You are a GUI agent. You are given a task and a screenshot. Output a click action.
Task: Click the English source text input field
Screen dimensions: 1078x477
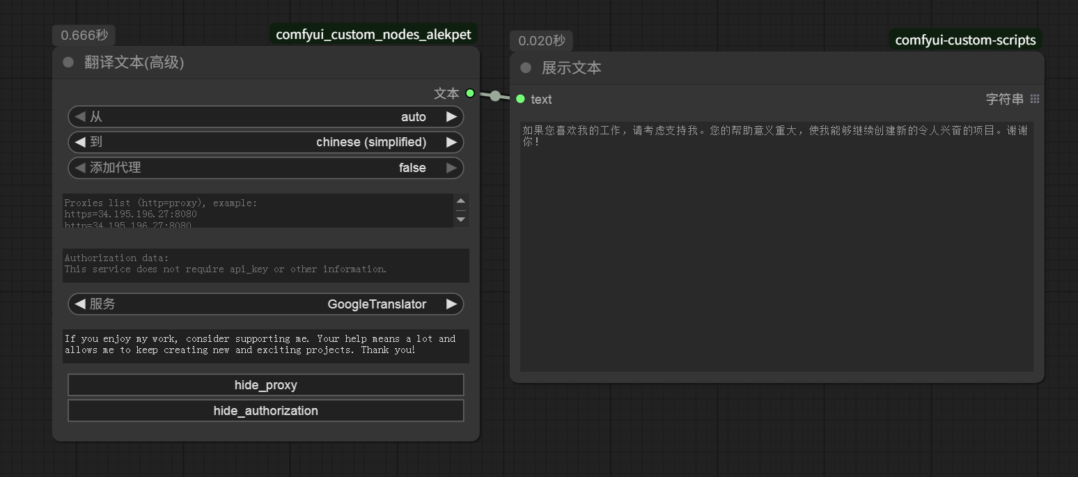tap(265, 346)
